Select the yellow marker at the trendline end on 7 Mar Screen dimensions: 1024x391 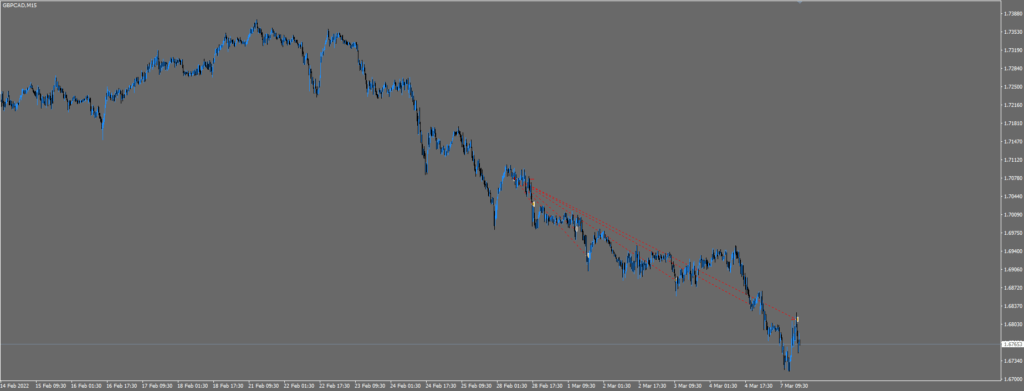pos(798,319)
